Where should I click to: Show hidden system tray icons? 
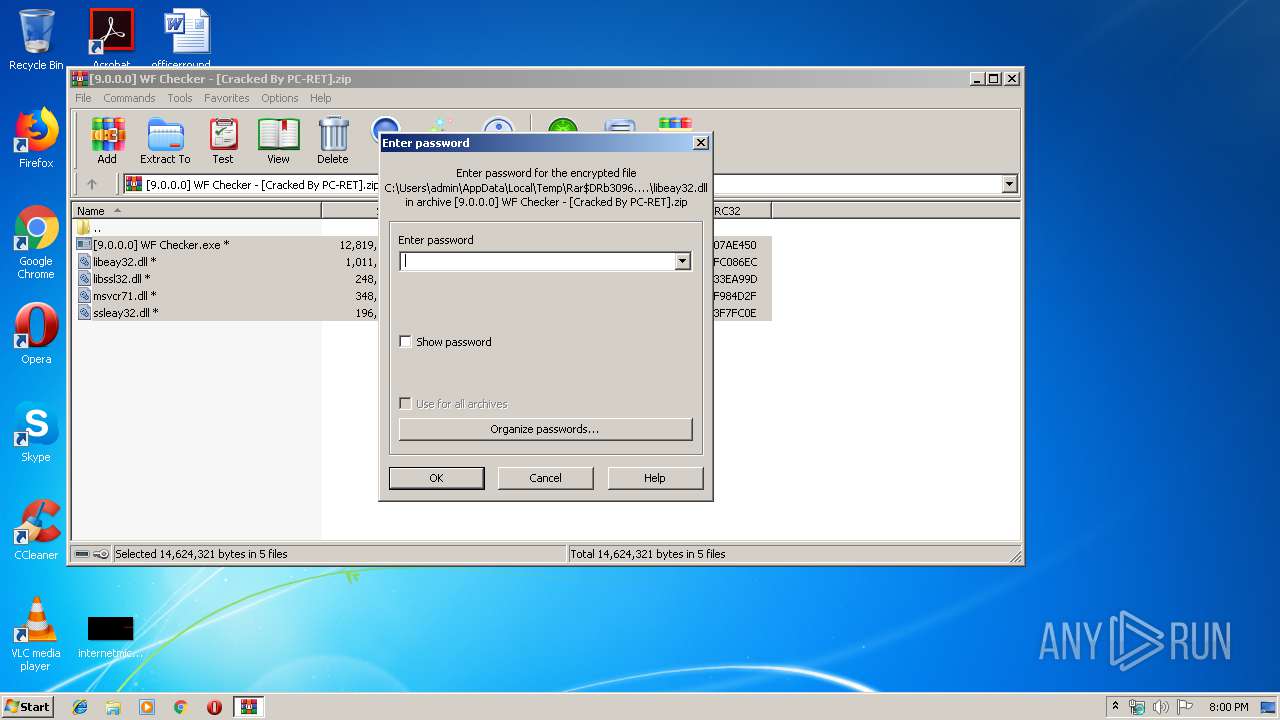(1115, 707)
